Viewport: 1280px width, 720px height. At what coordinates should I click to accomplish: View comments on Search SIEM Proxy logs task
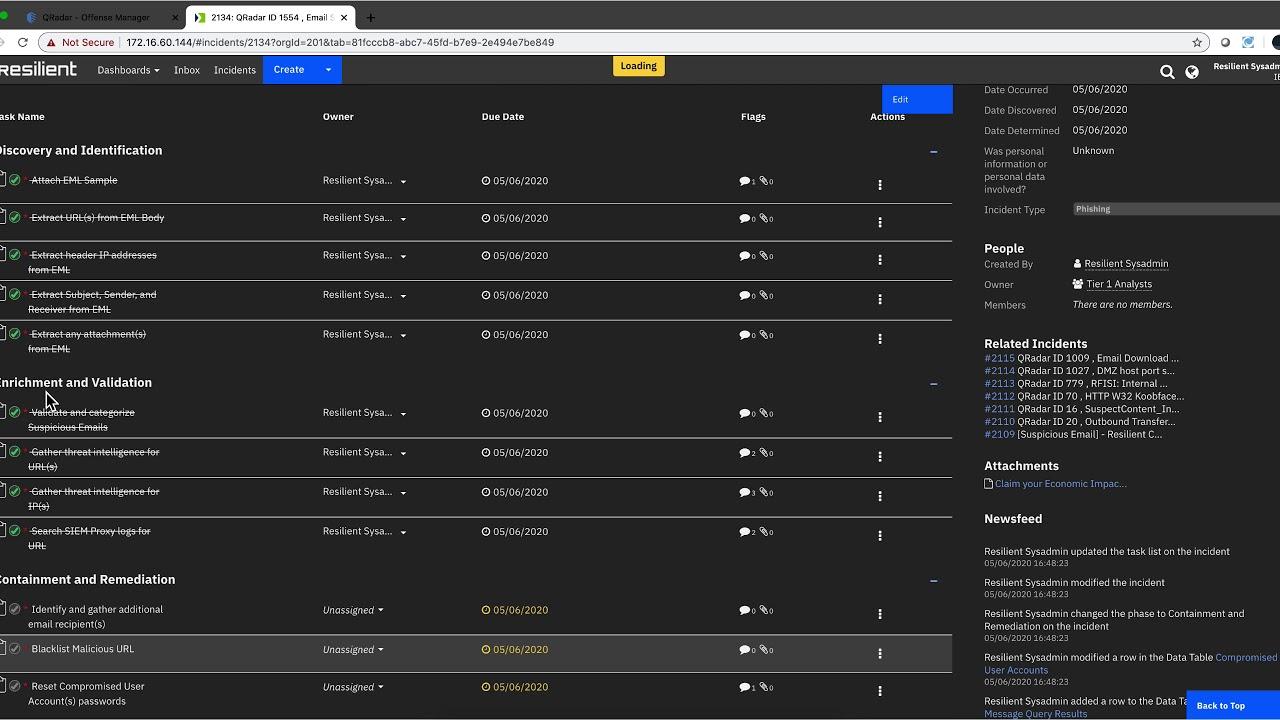tap(747, 532)
